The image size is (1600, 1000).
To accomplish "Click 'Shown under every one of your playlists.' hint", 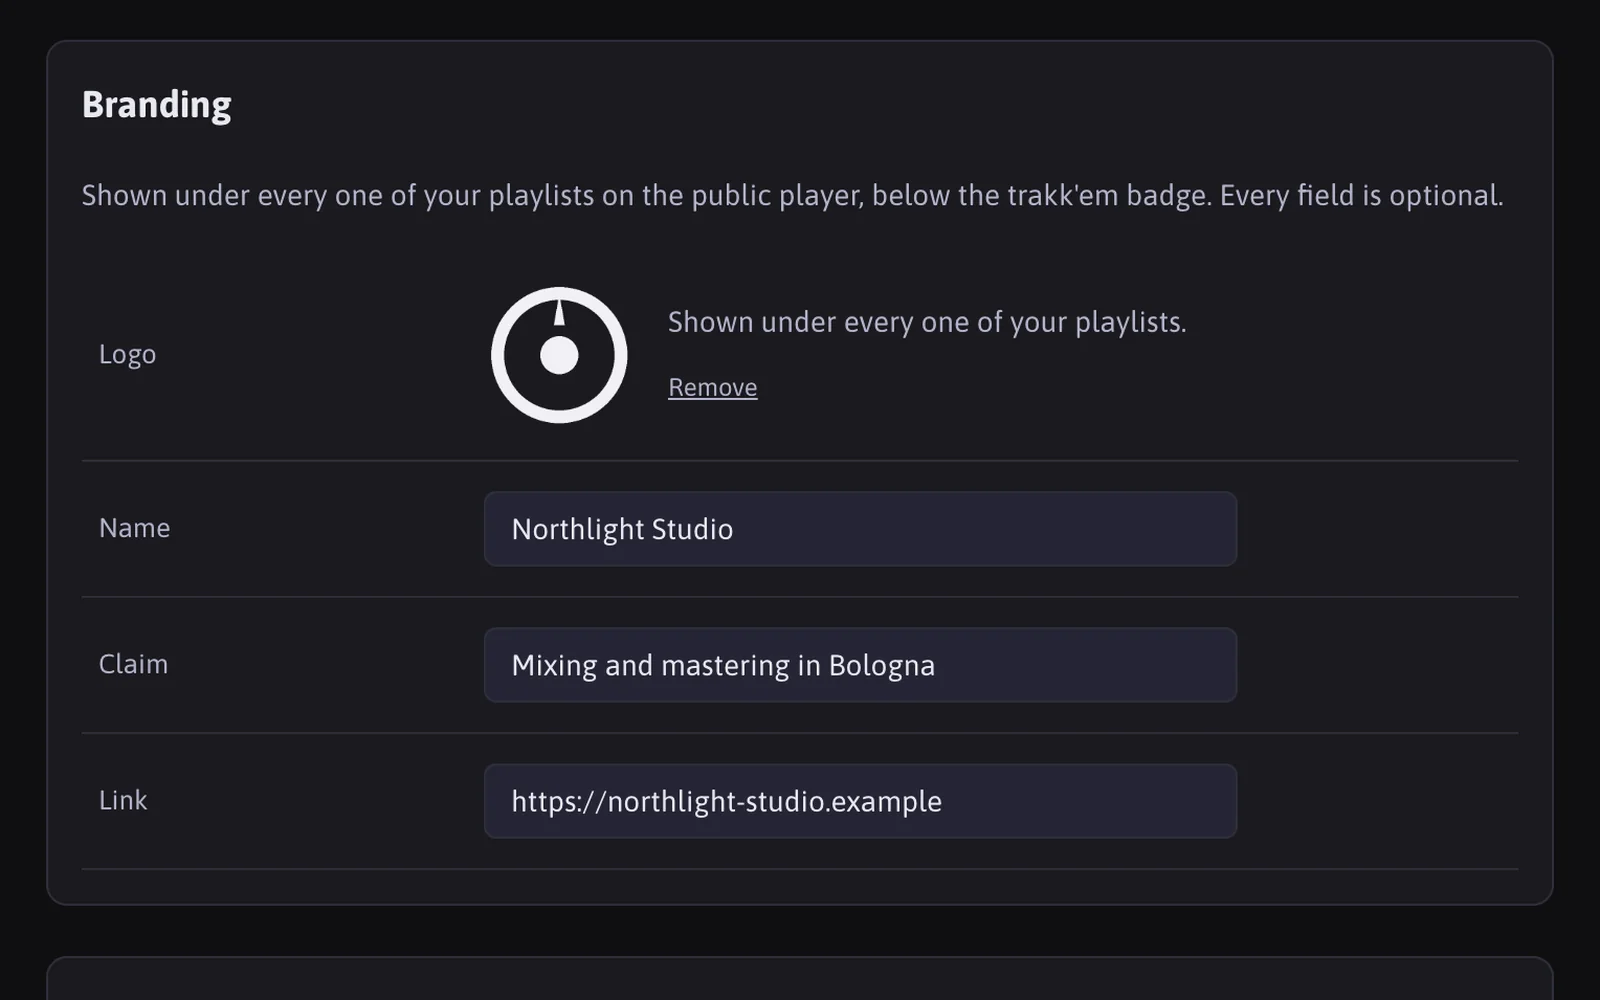I will point(927,322).
